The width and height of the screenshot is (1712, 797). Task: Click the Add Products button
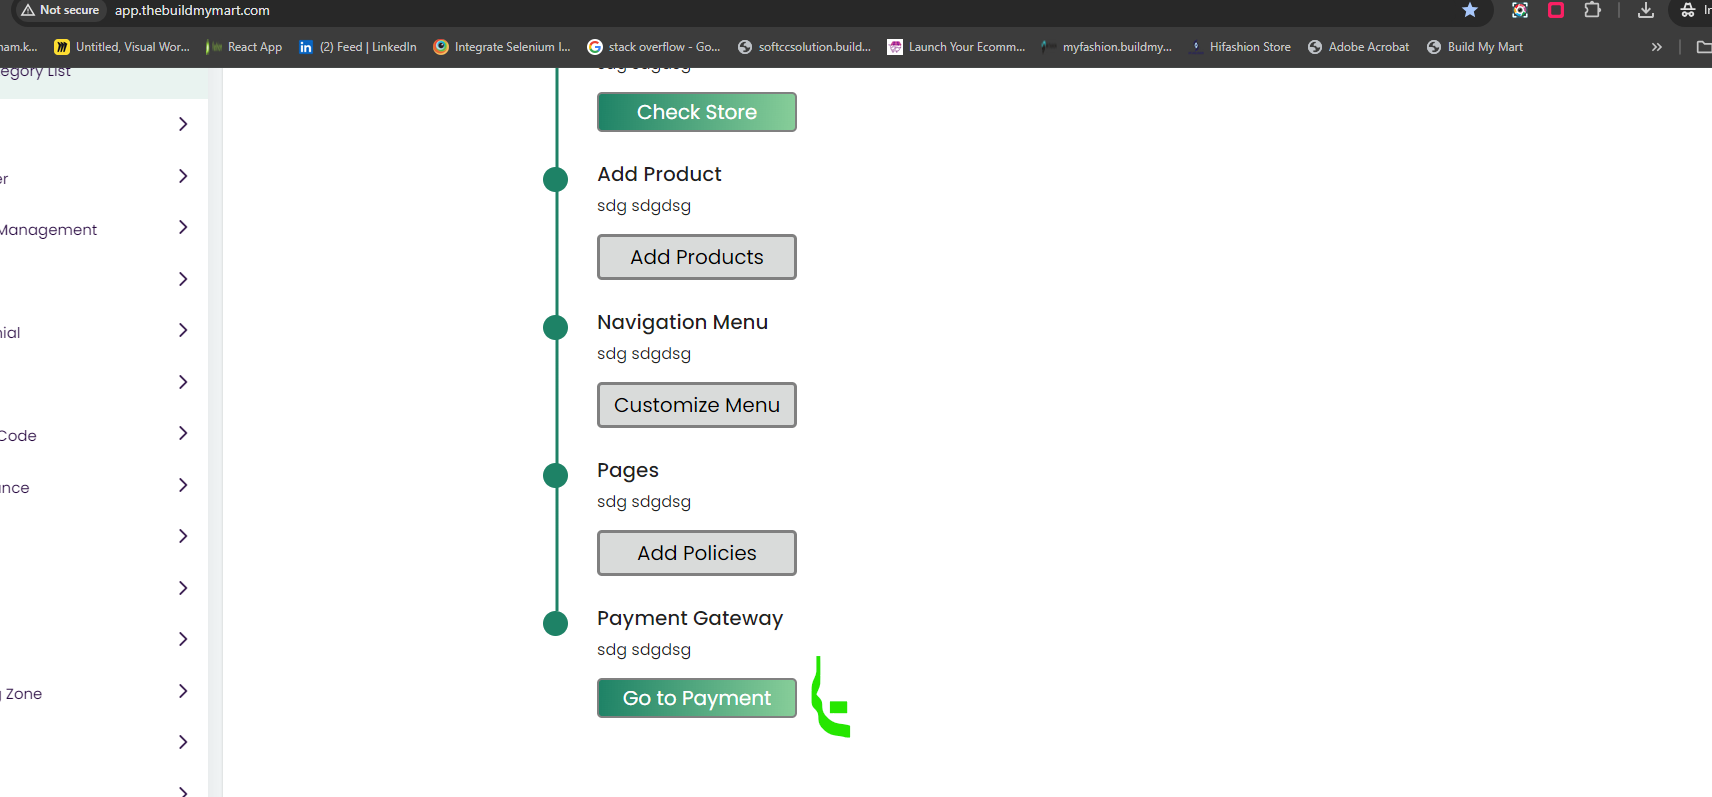[697, 257]
